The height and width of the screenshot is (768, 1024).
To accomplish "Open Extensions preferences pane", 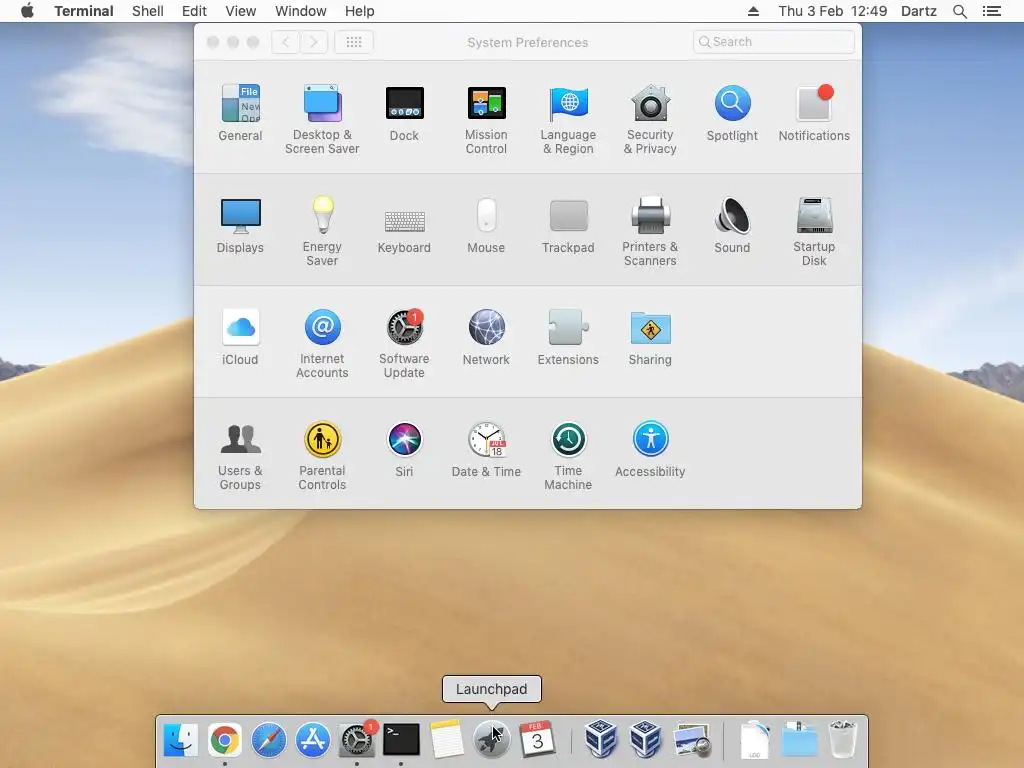I will point(568,337).
